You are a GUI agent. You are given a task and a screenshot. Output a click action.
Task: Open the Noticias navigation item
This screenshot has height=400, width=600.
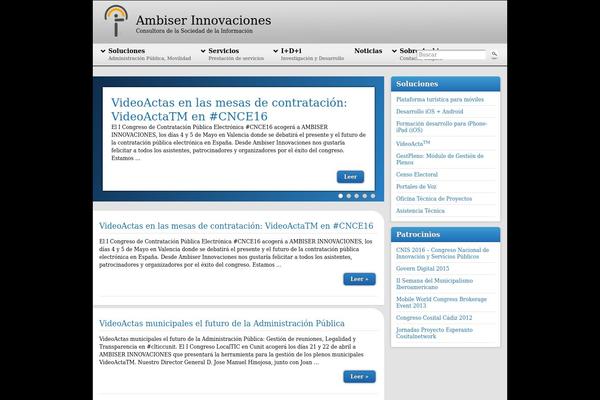click(368, 51)
